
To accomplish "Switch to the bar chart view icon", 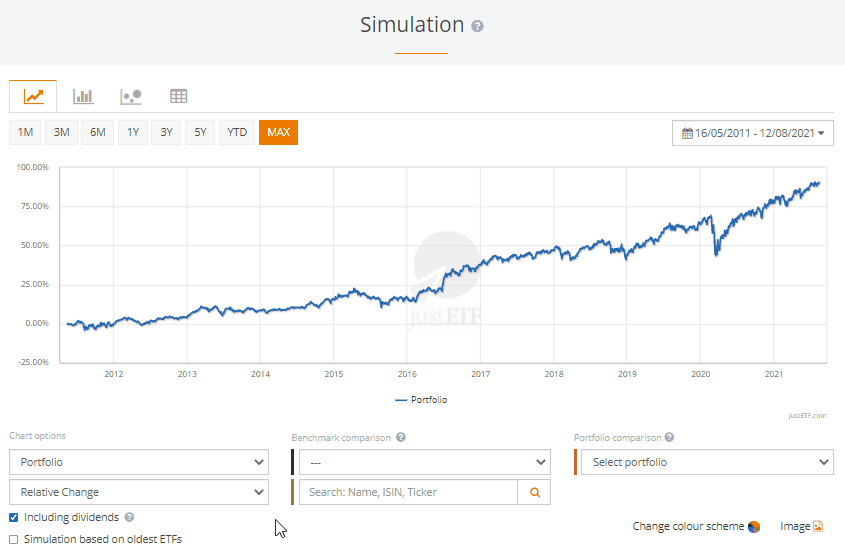I will tap(83, 97).
